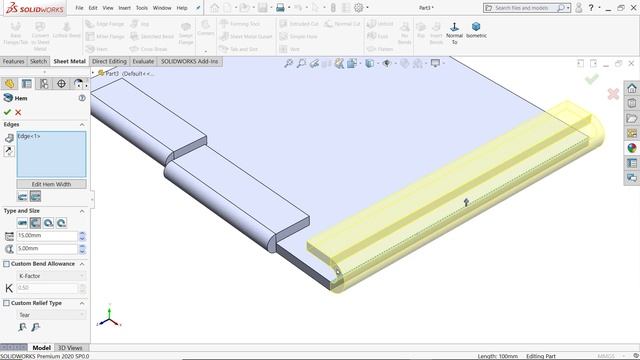Image resolution: width=640 pixels, height=360 pixels.
Task: Accept the Hem with the green checkmark in the PropertyManager
Action: pyautogui.click(x=7, y=112)
